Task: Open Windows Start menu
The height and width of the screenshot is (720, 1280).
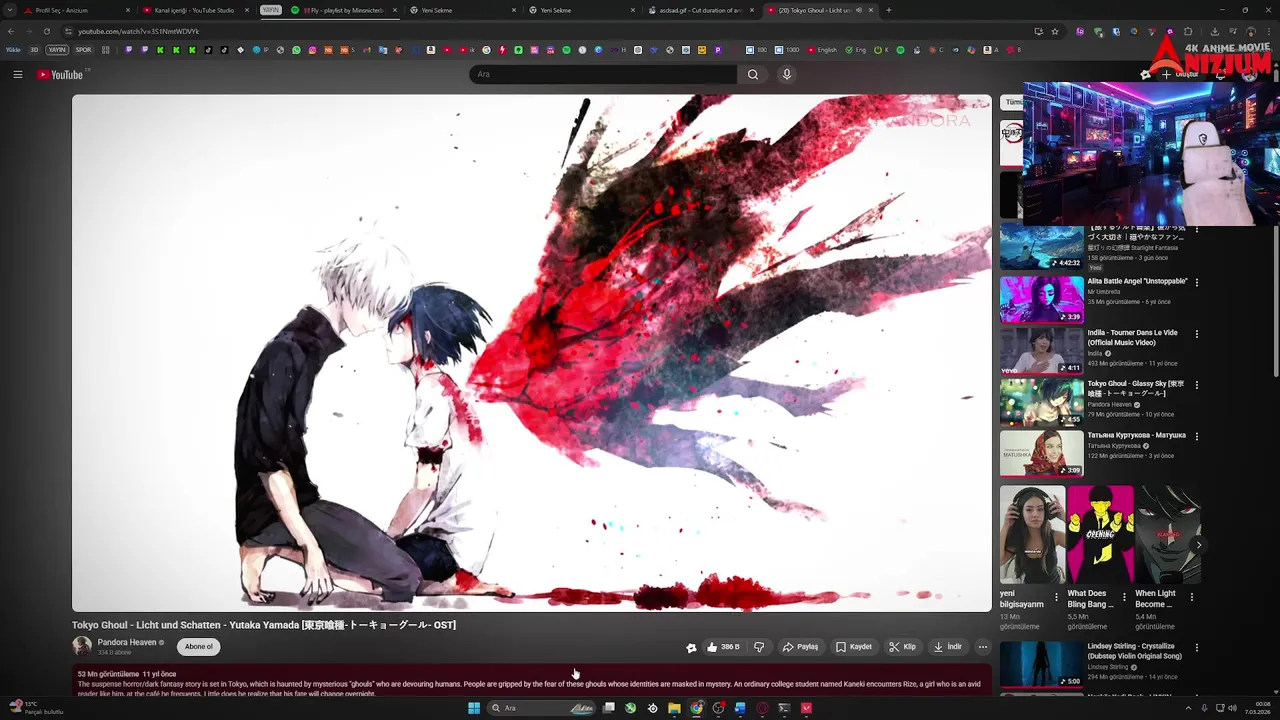Action: tap(474, 708)
